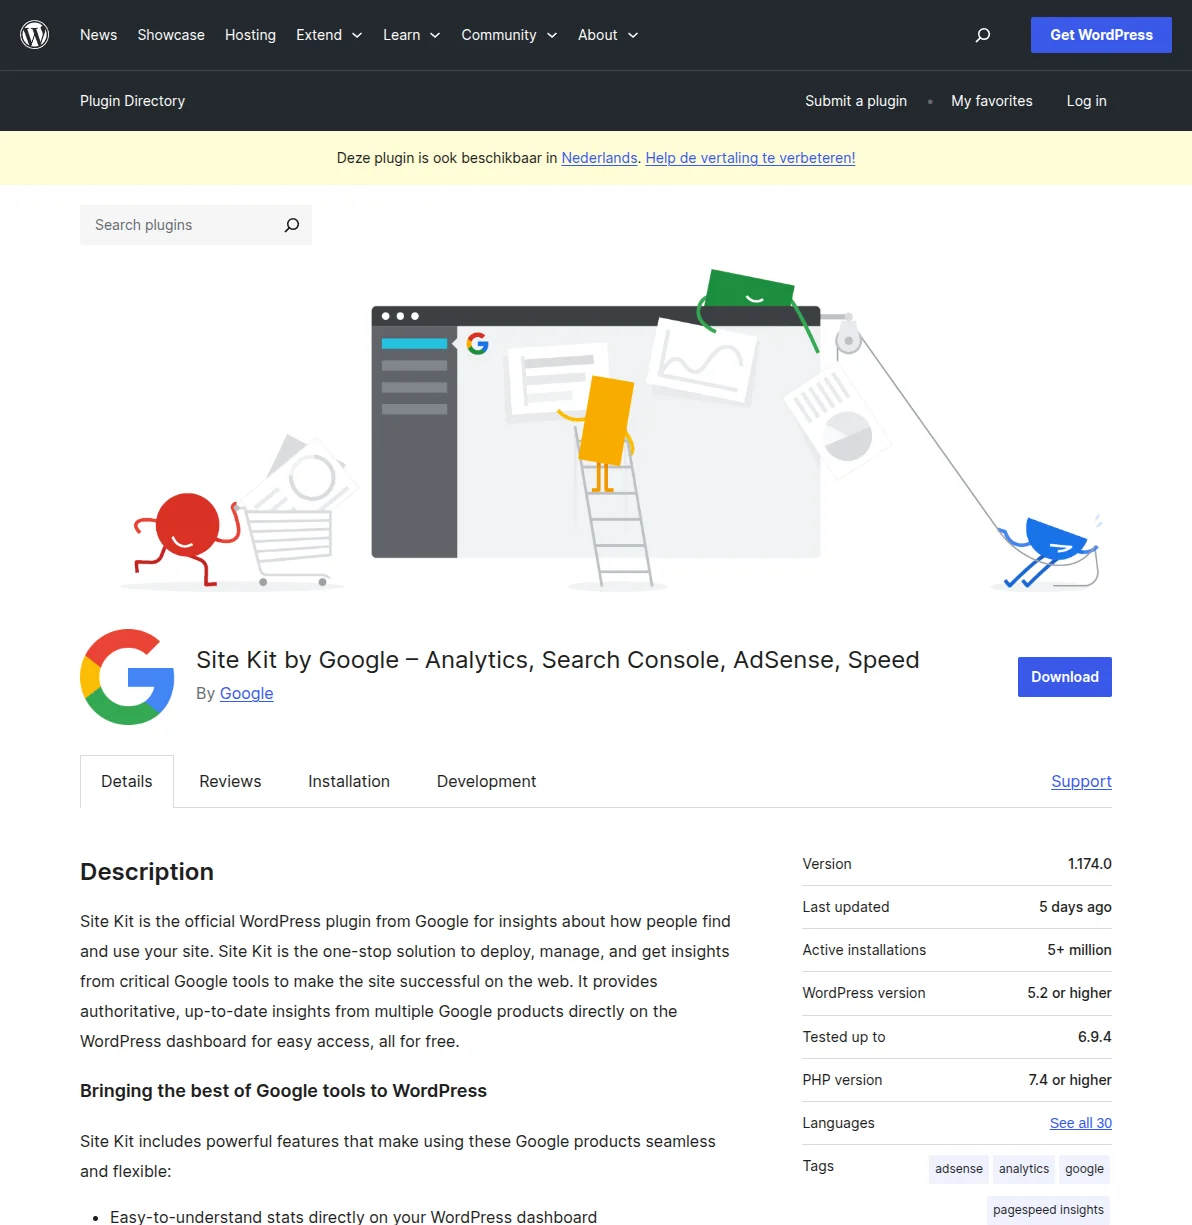Open the Support link

click(x=1081, y=781)
